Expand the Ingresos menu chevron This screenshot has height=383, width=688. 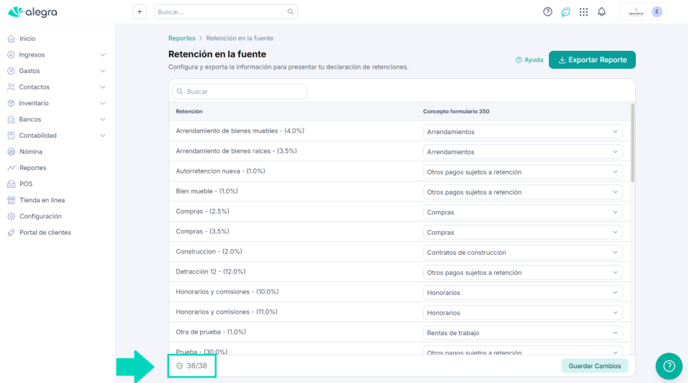[103, 55]
